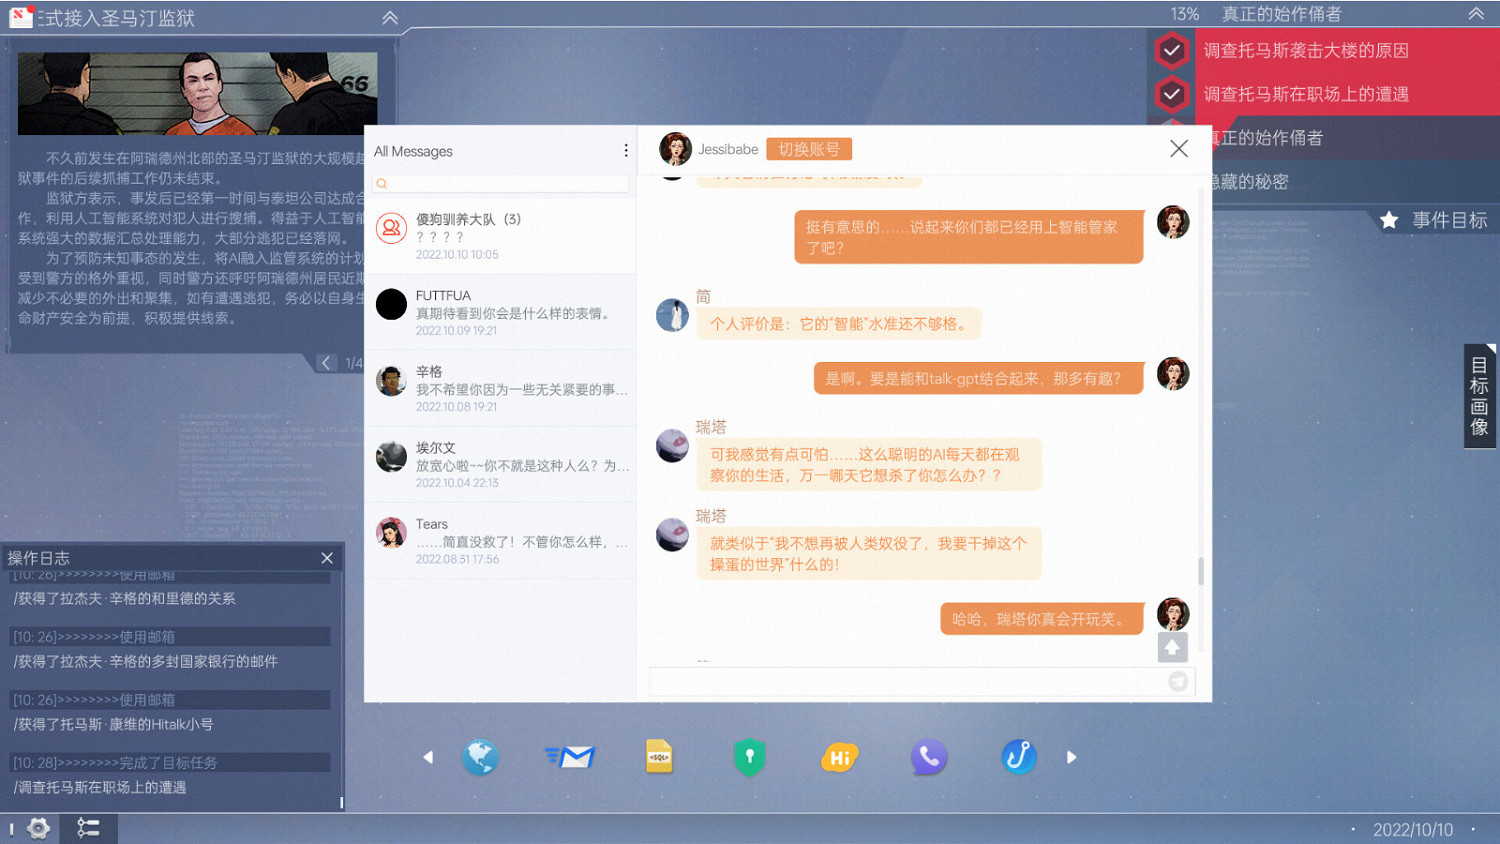Open the SQL database tool

tap(660, 757)
